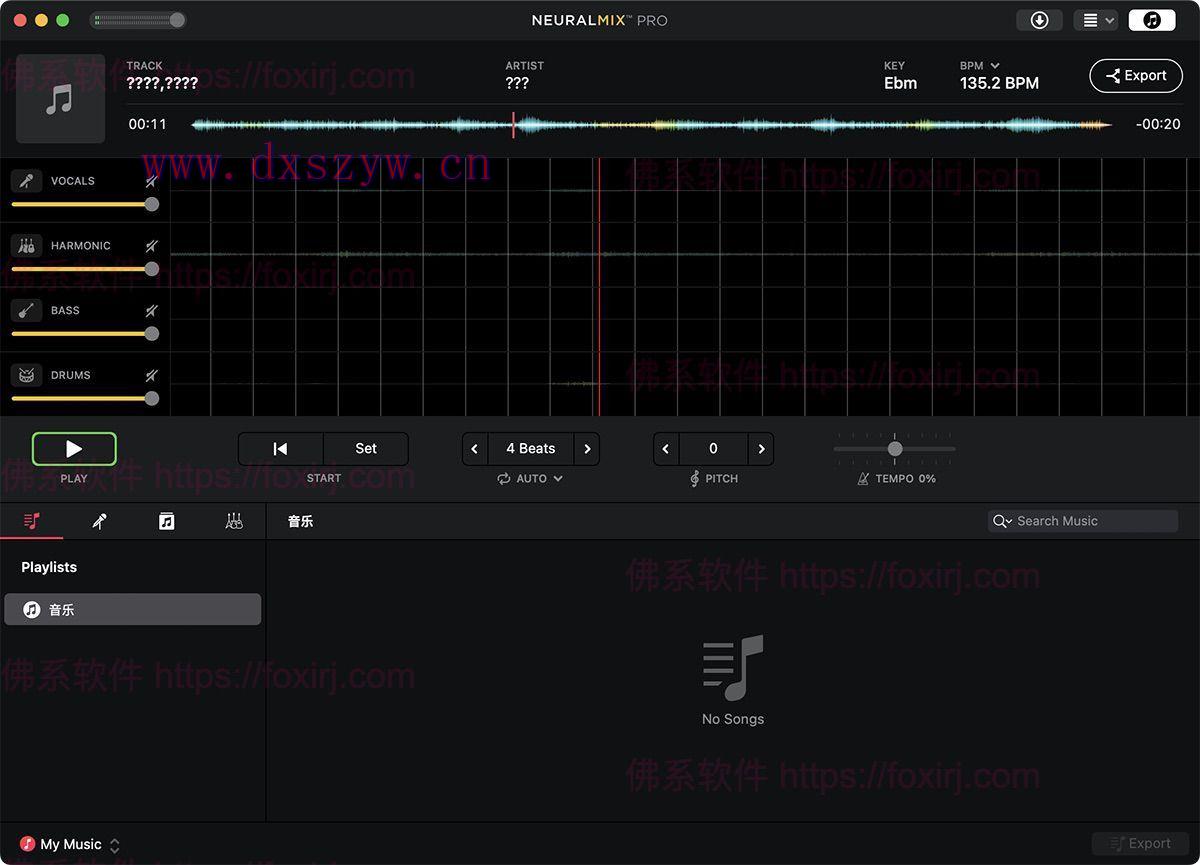Click the Harmonic instruments stem icon
This screenshot has height=865, width=1200.
[27, 246]
